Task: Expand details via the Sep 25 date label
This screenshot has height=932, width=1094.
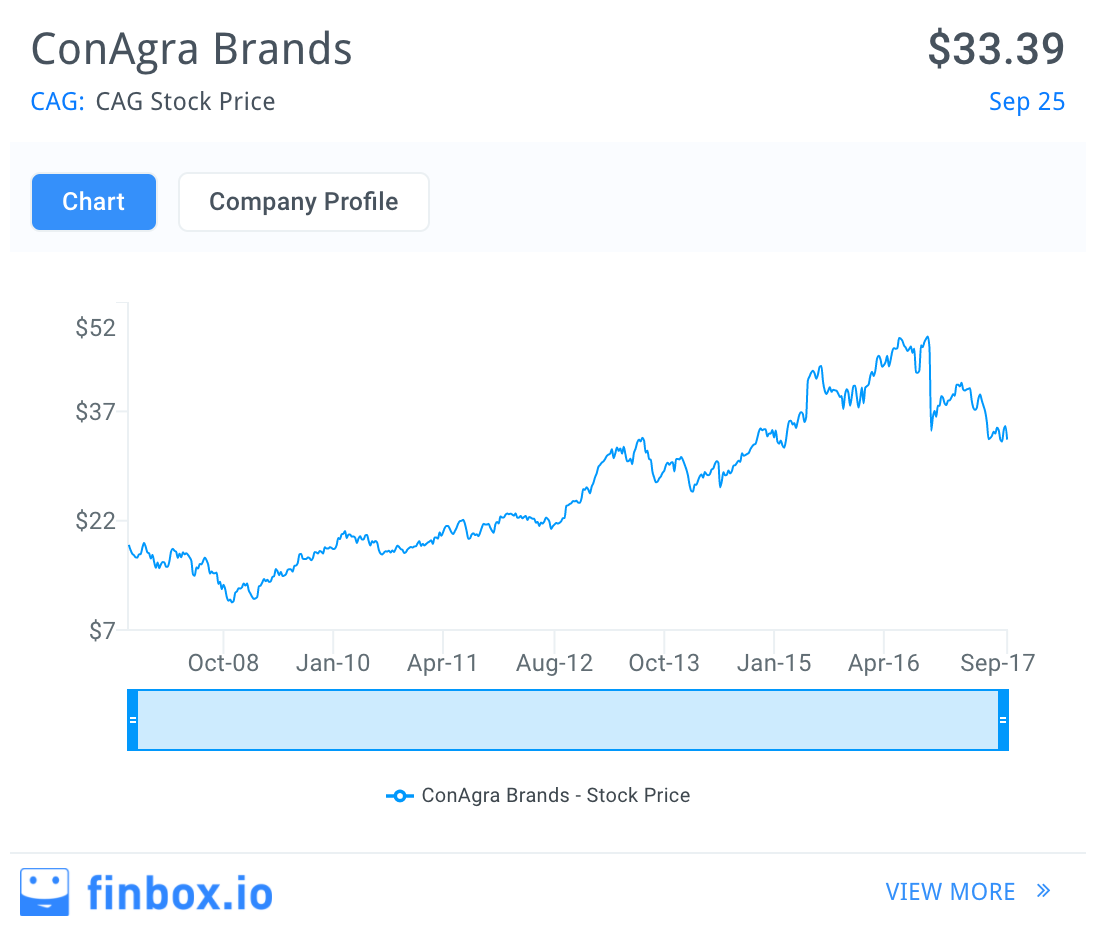Action: [x=1027, y=101]
